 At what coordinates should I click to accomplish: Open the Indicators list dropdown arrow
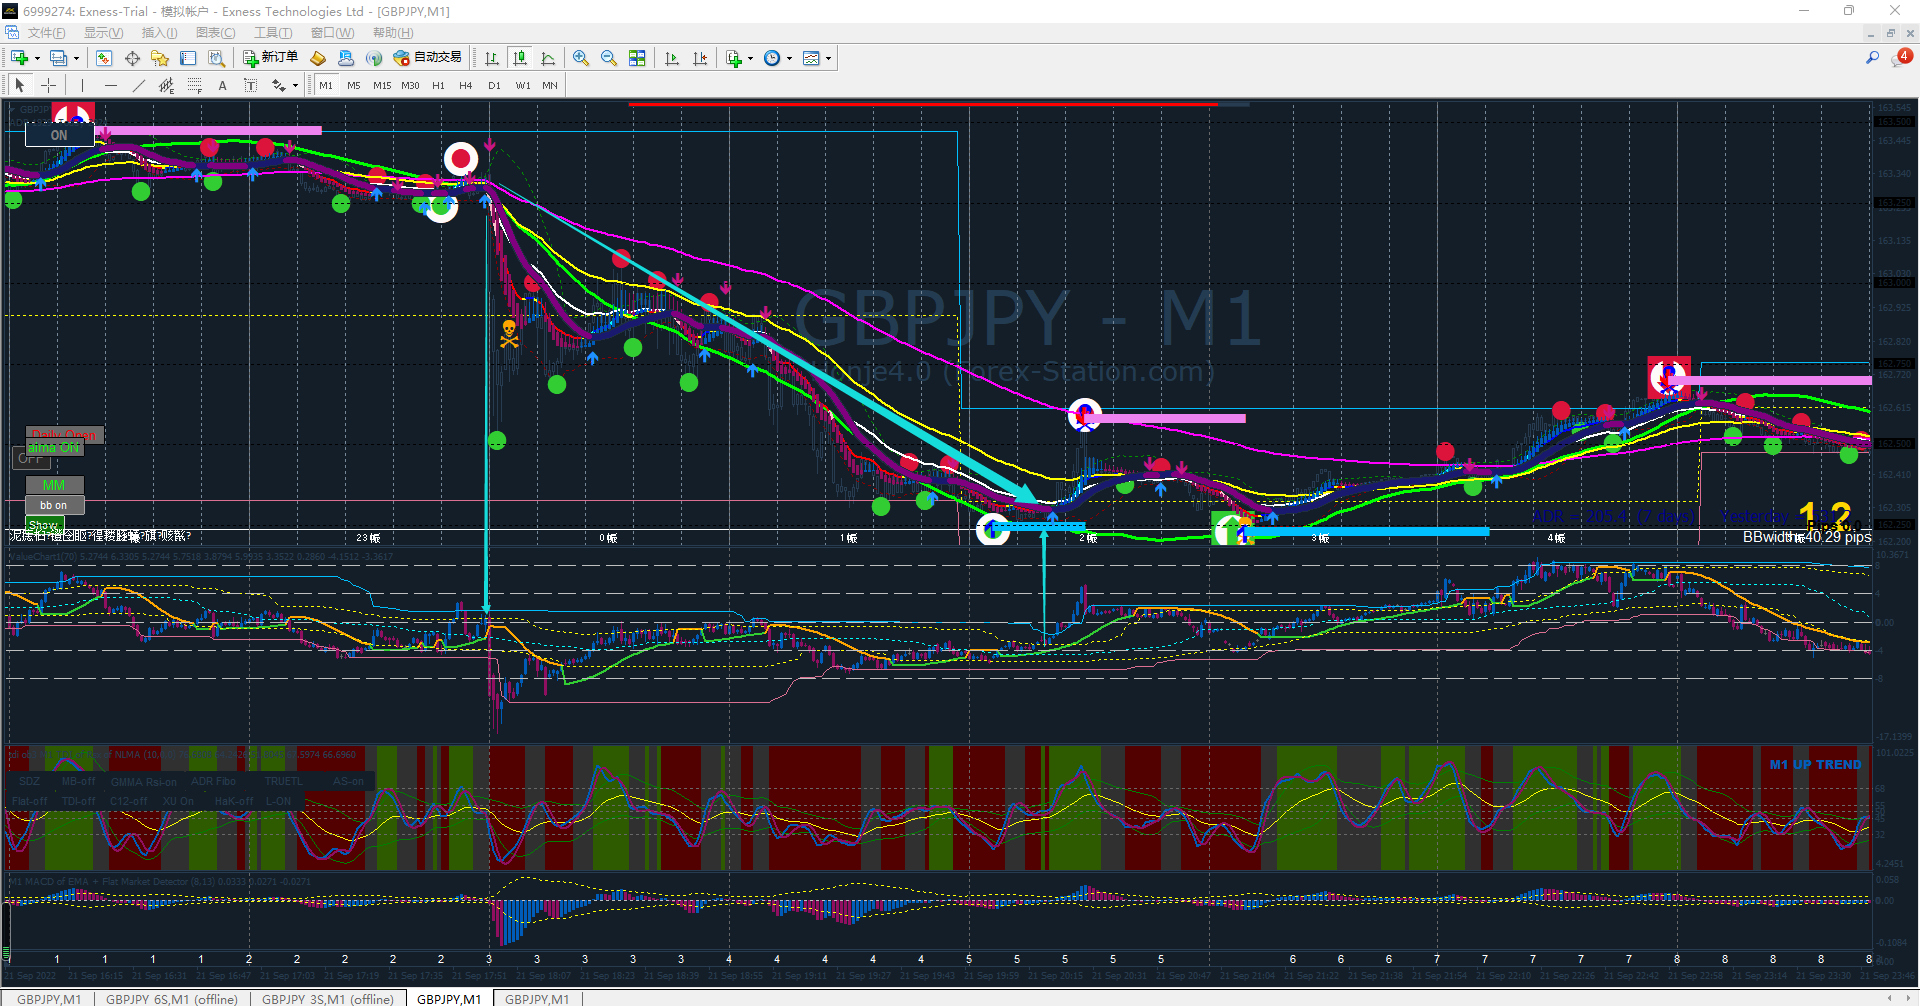[x=750, y=58]
